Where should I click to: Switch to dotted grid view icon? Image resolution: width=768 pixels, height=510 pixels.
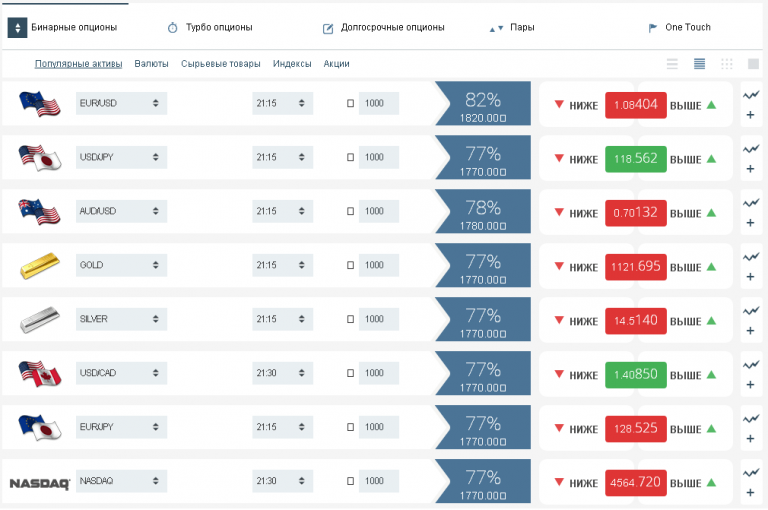[x=727, y=64]
